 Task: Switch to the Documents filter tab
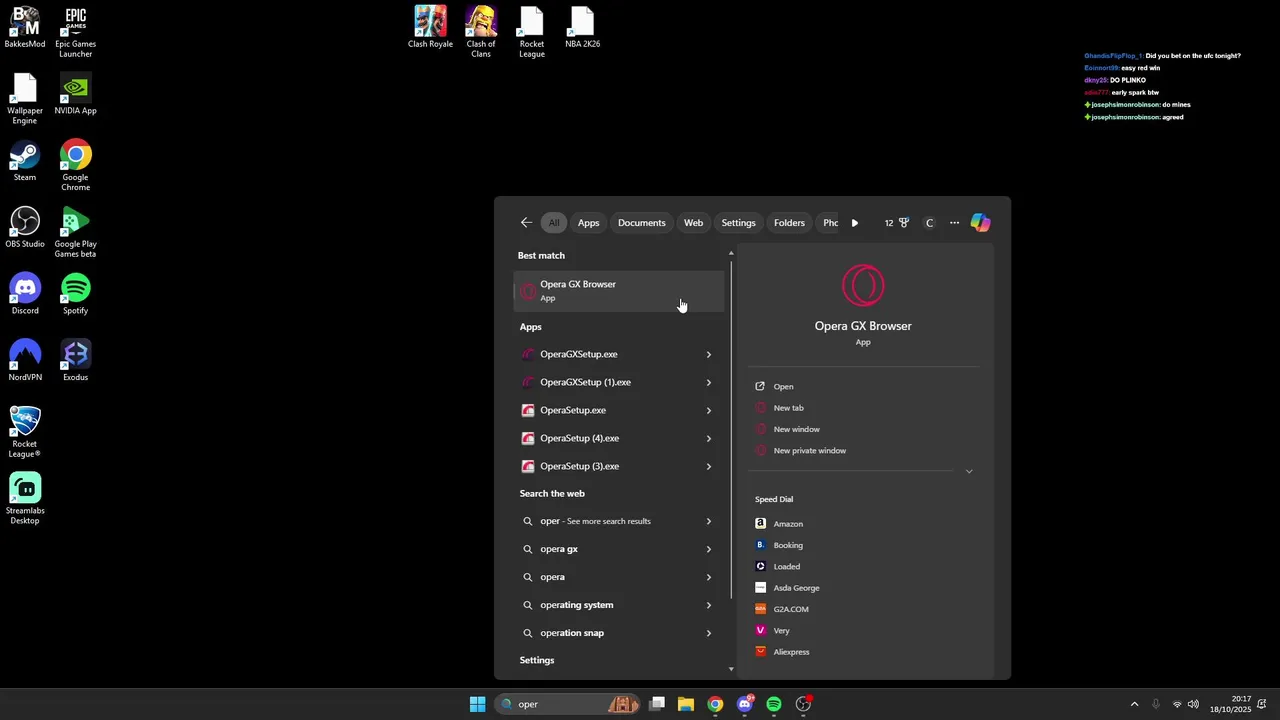click(641, 223)
